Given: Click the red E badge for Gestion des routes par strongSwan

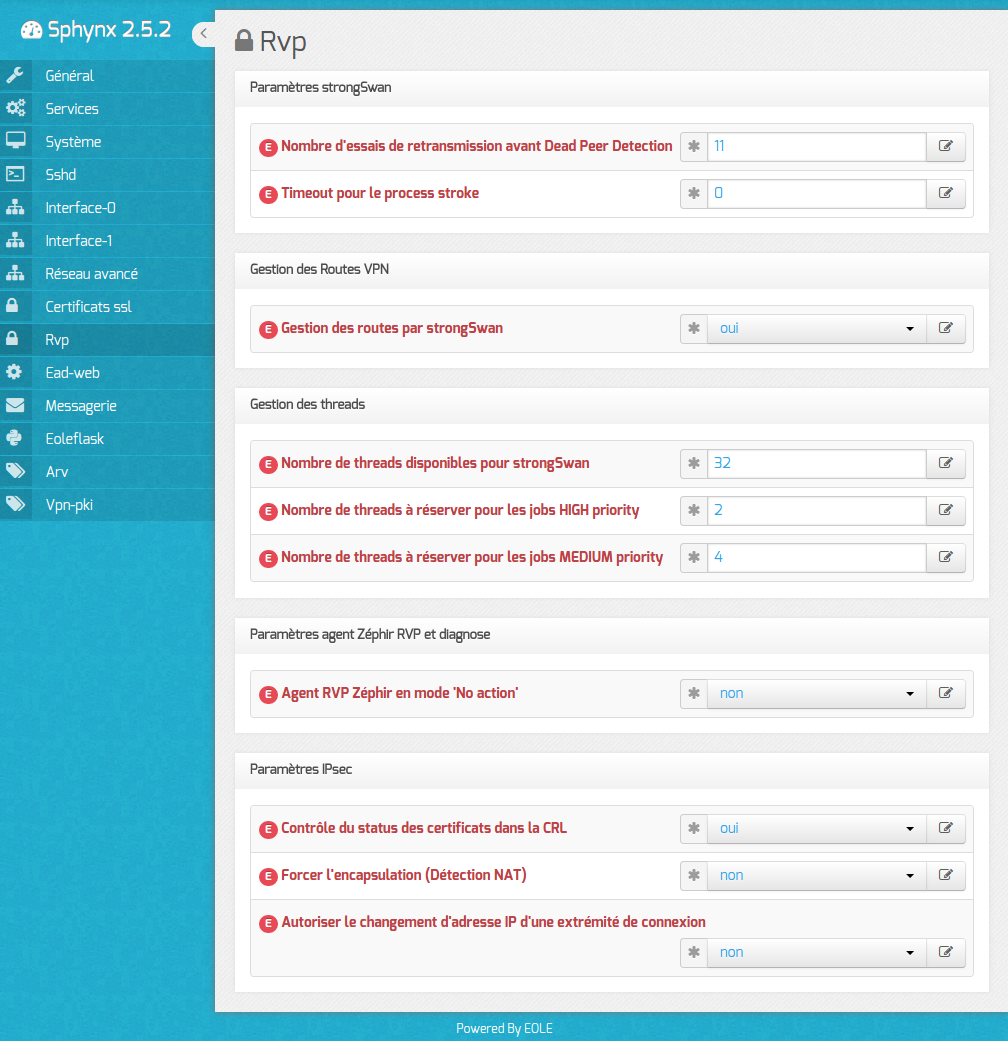Looking at the screenshot, I should [x=268, y=329].
